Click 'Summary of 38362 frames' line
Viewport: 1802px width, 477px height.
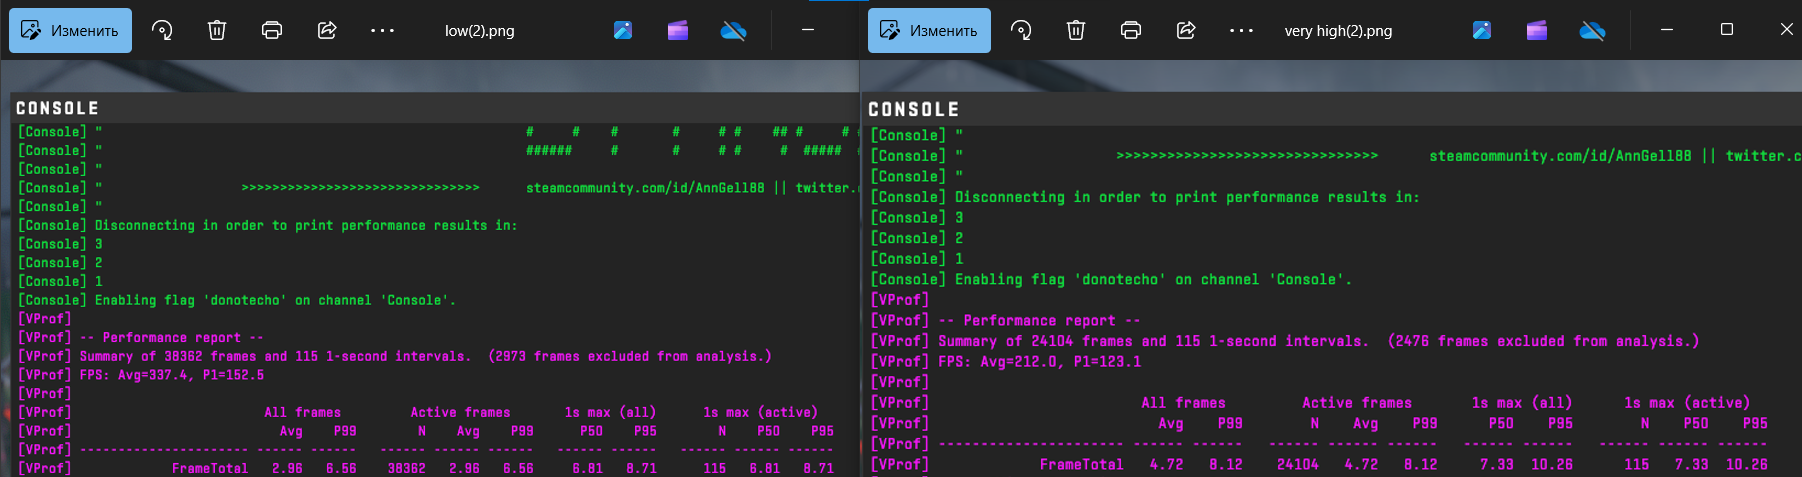pyautogui.click(x=425, y=356)
